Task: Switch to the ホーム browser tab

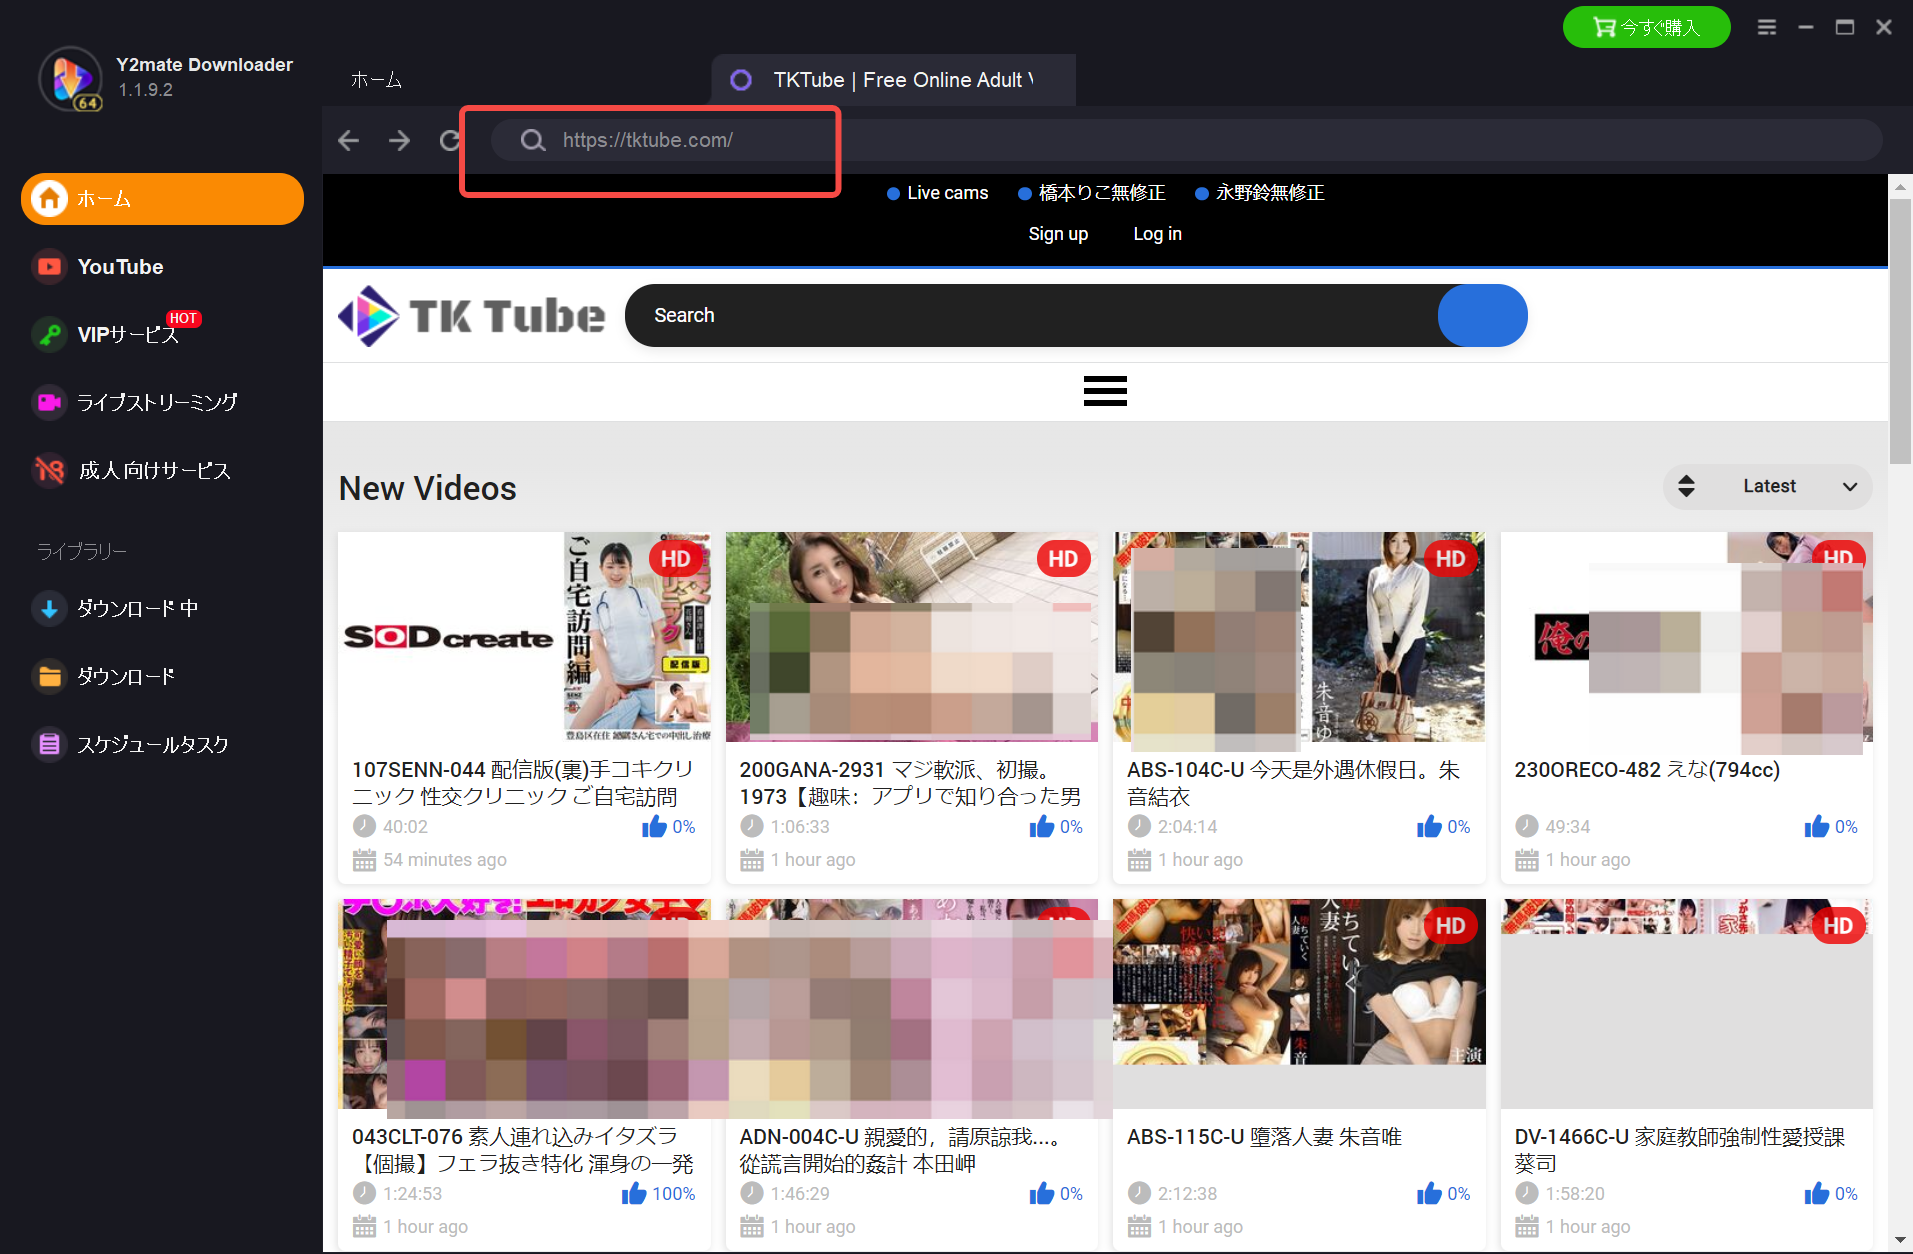Action: 377,80
